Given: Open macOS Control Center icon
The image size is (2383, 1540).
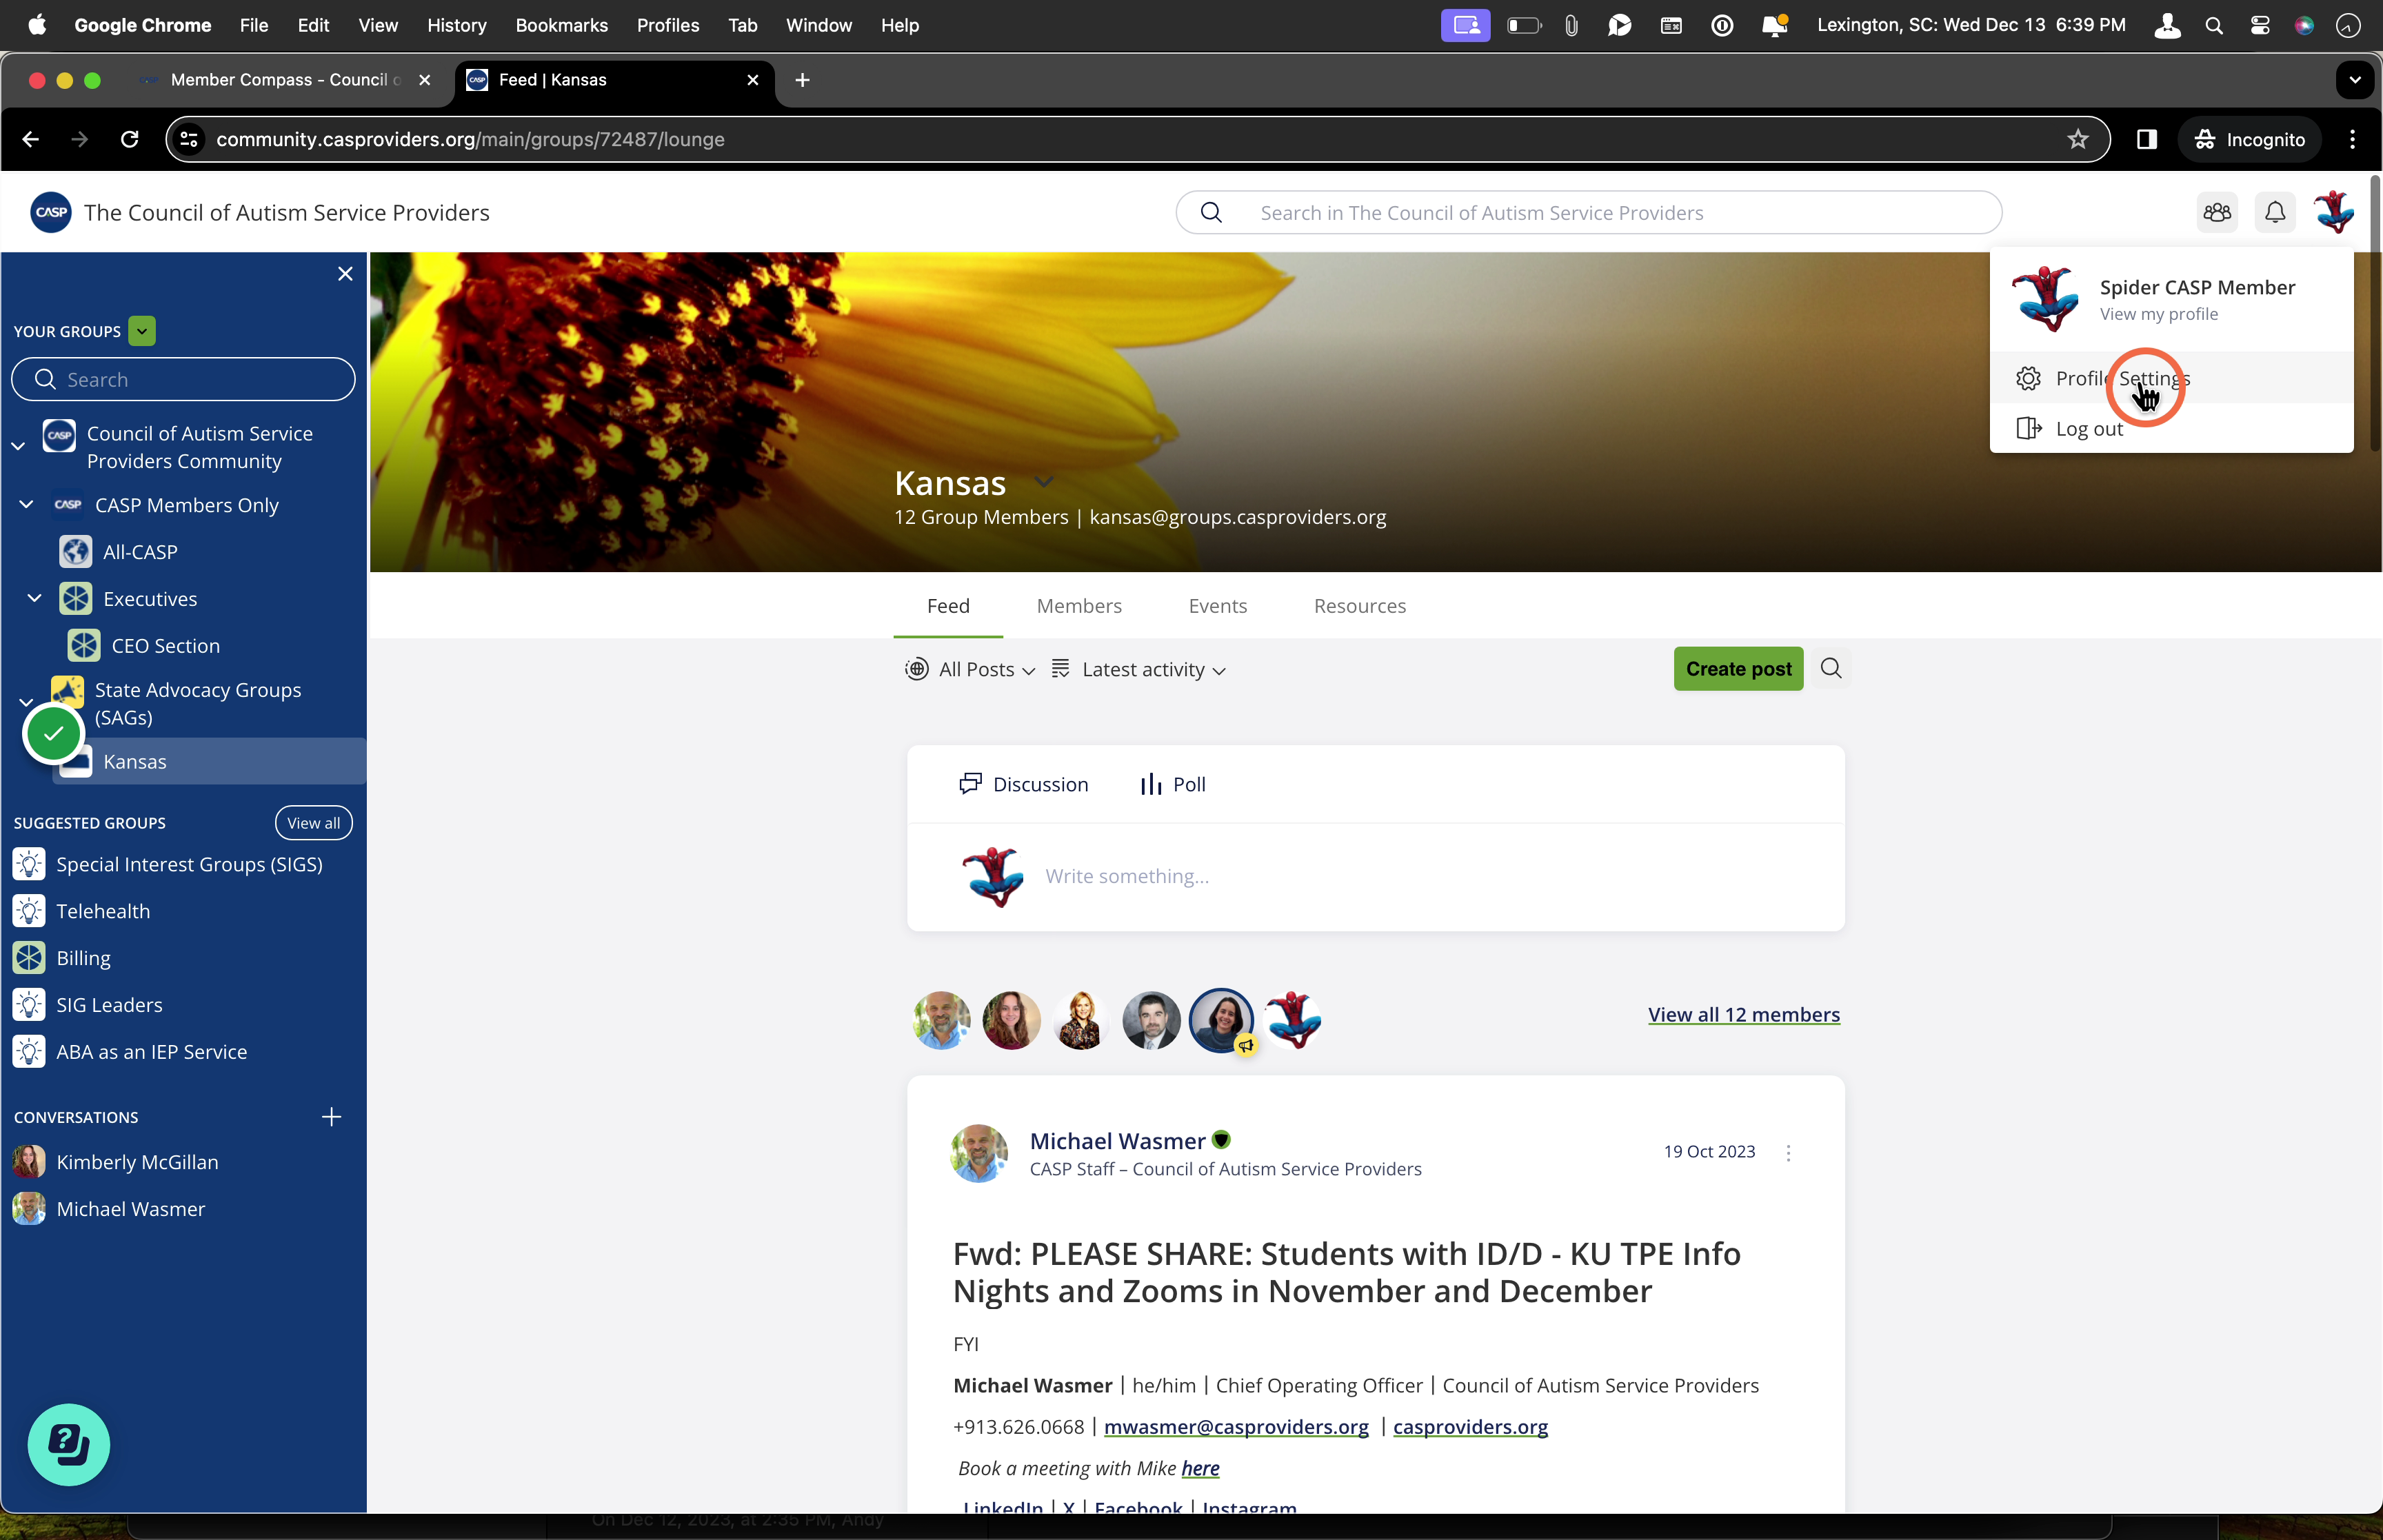Looking at the screenshot, I should pyautogui.click(x=2260, y=25).
